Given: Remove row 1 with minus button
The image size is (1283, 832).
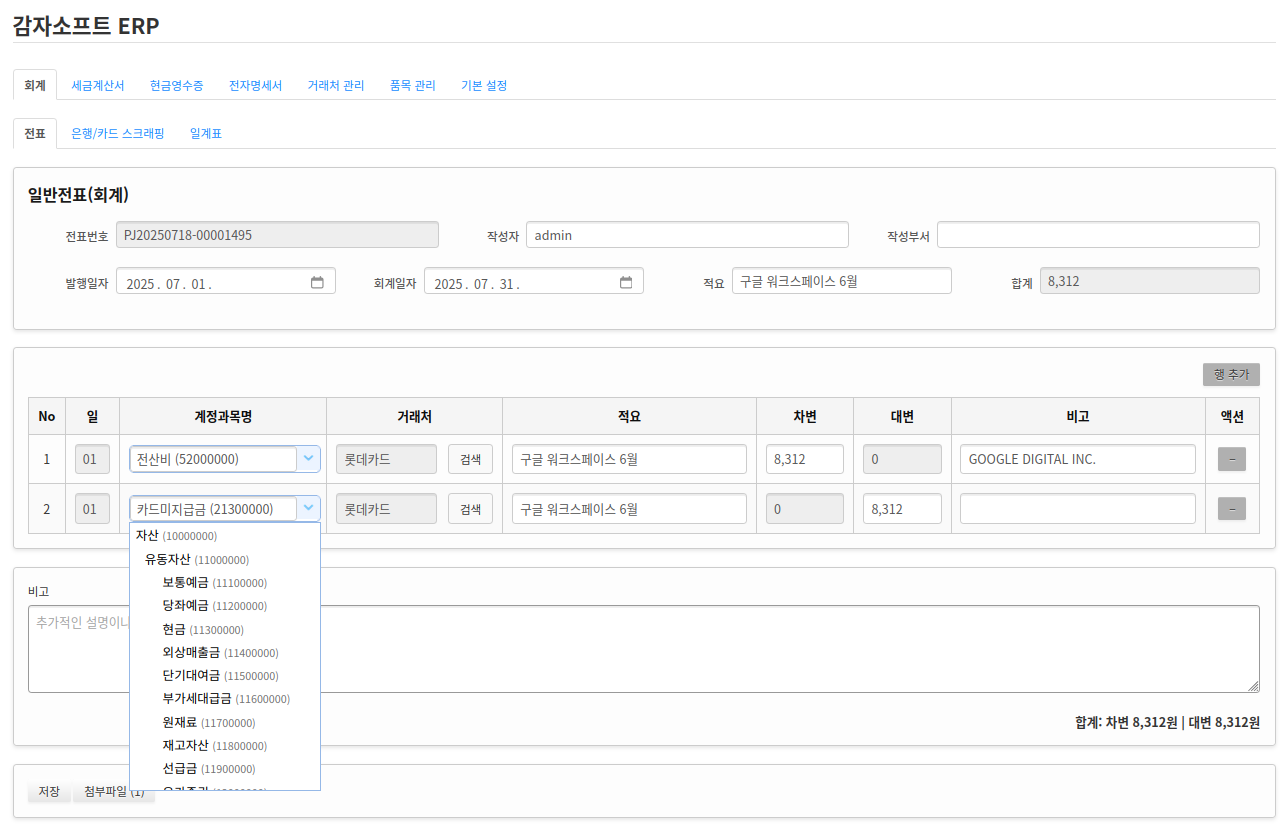Looking at the screenshot, I should 1231,460.
